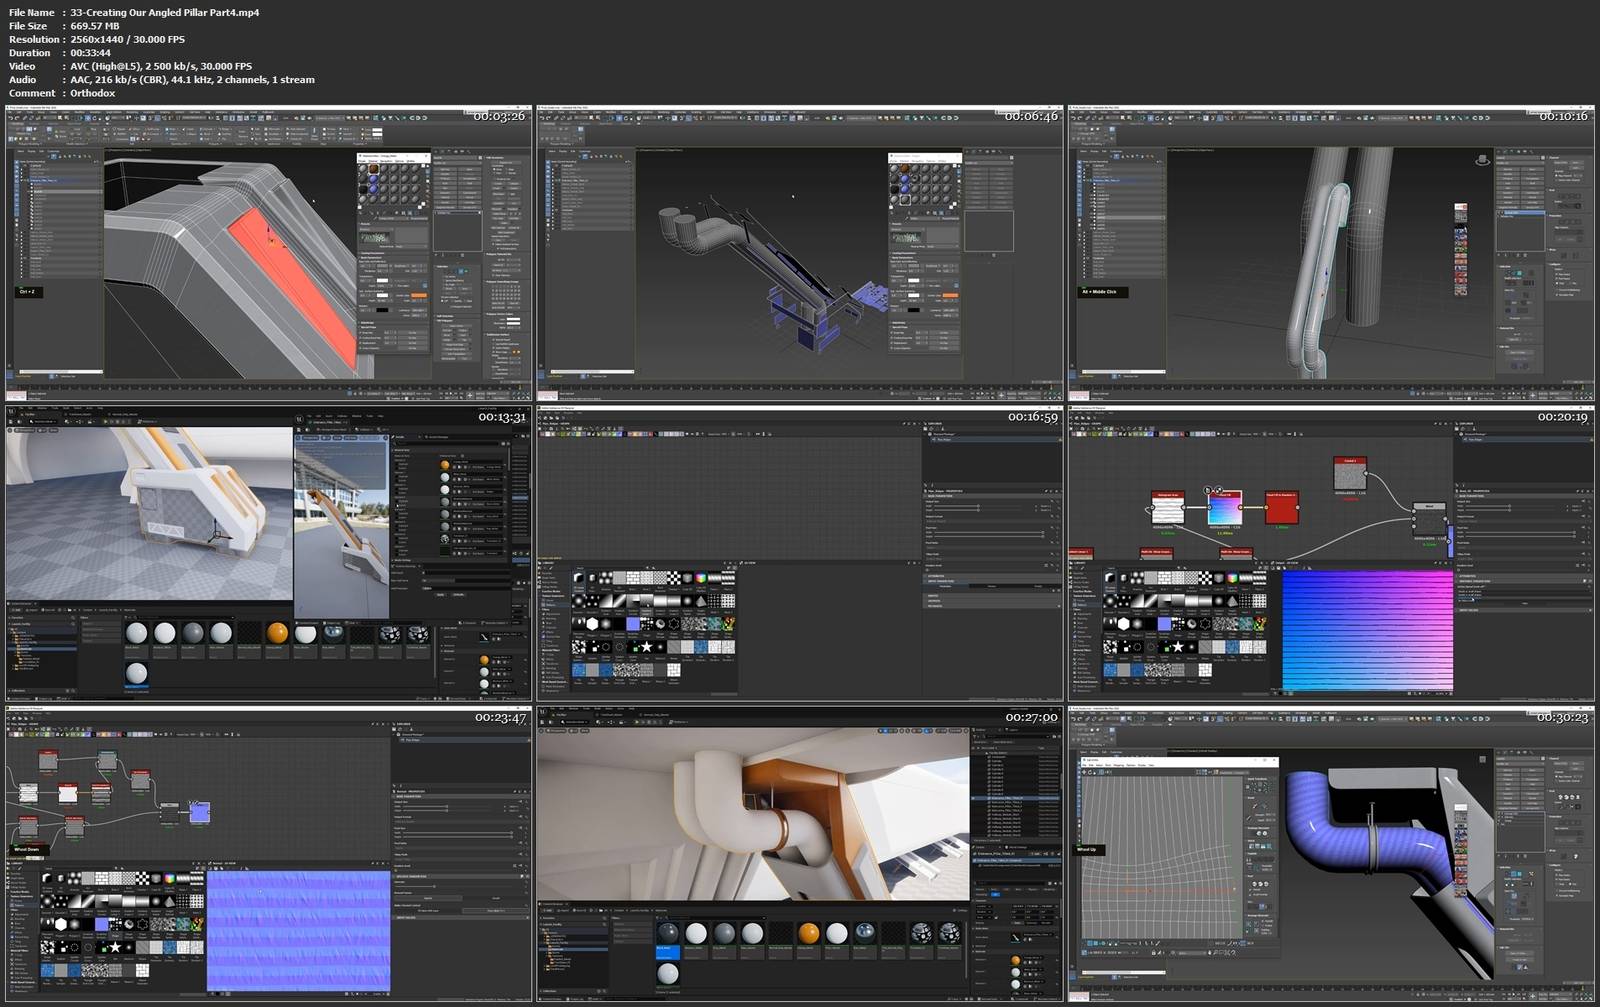Screen dimensions: 1600x1007
Task: Select the blue-pink gradient node in the 00:20:19 graph
Action: pos(1224,508)
